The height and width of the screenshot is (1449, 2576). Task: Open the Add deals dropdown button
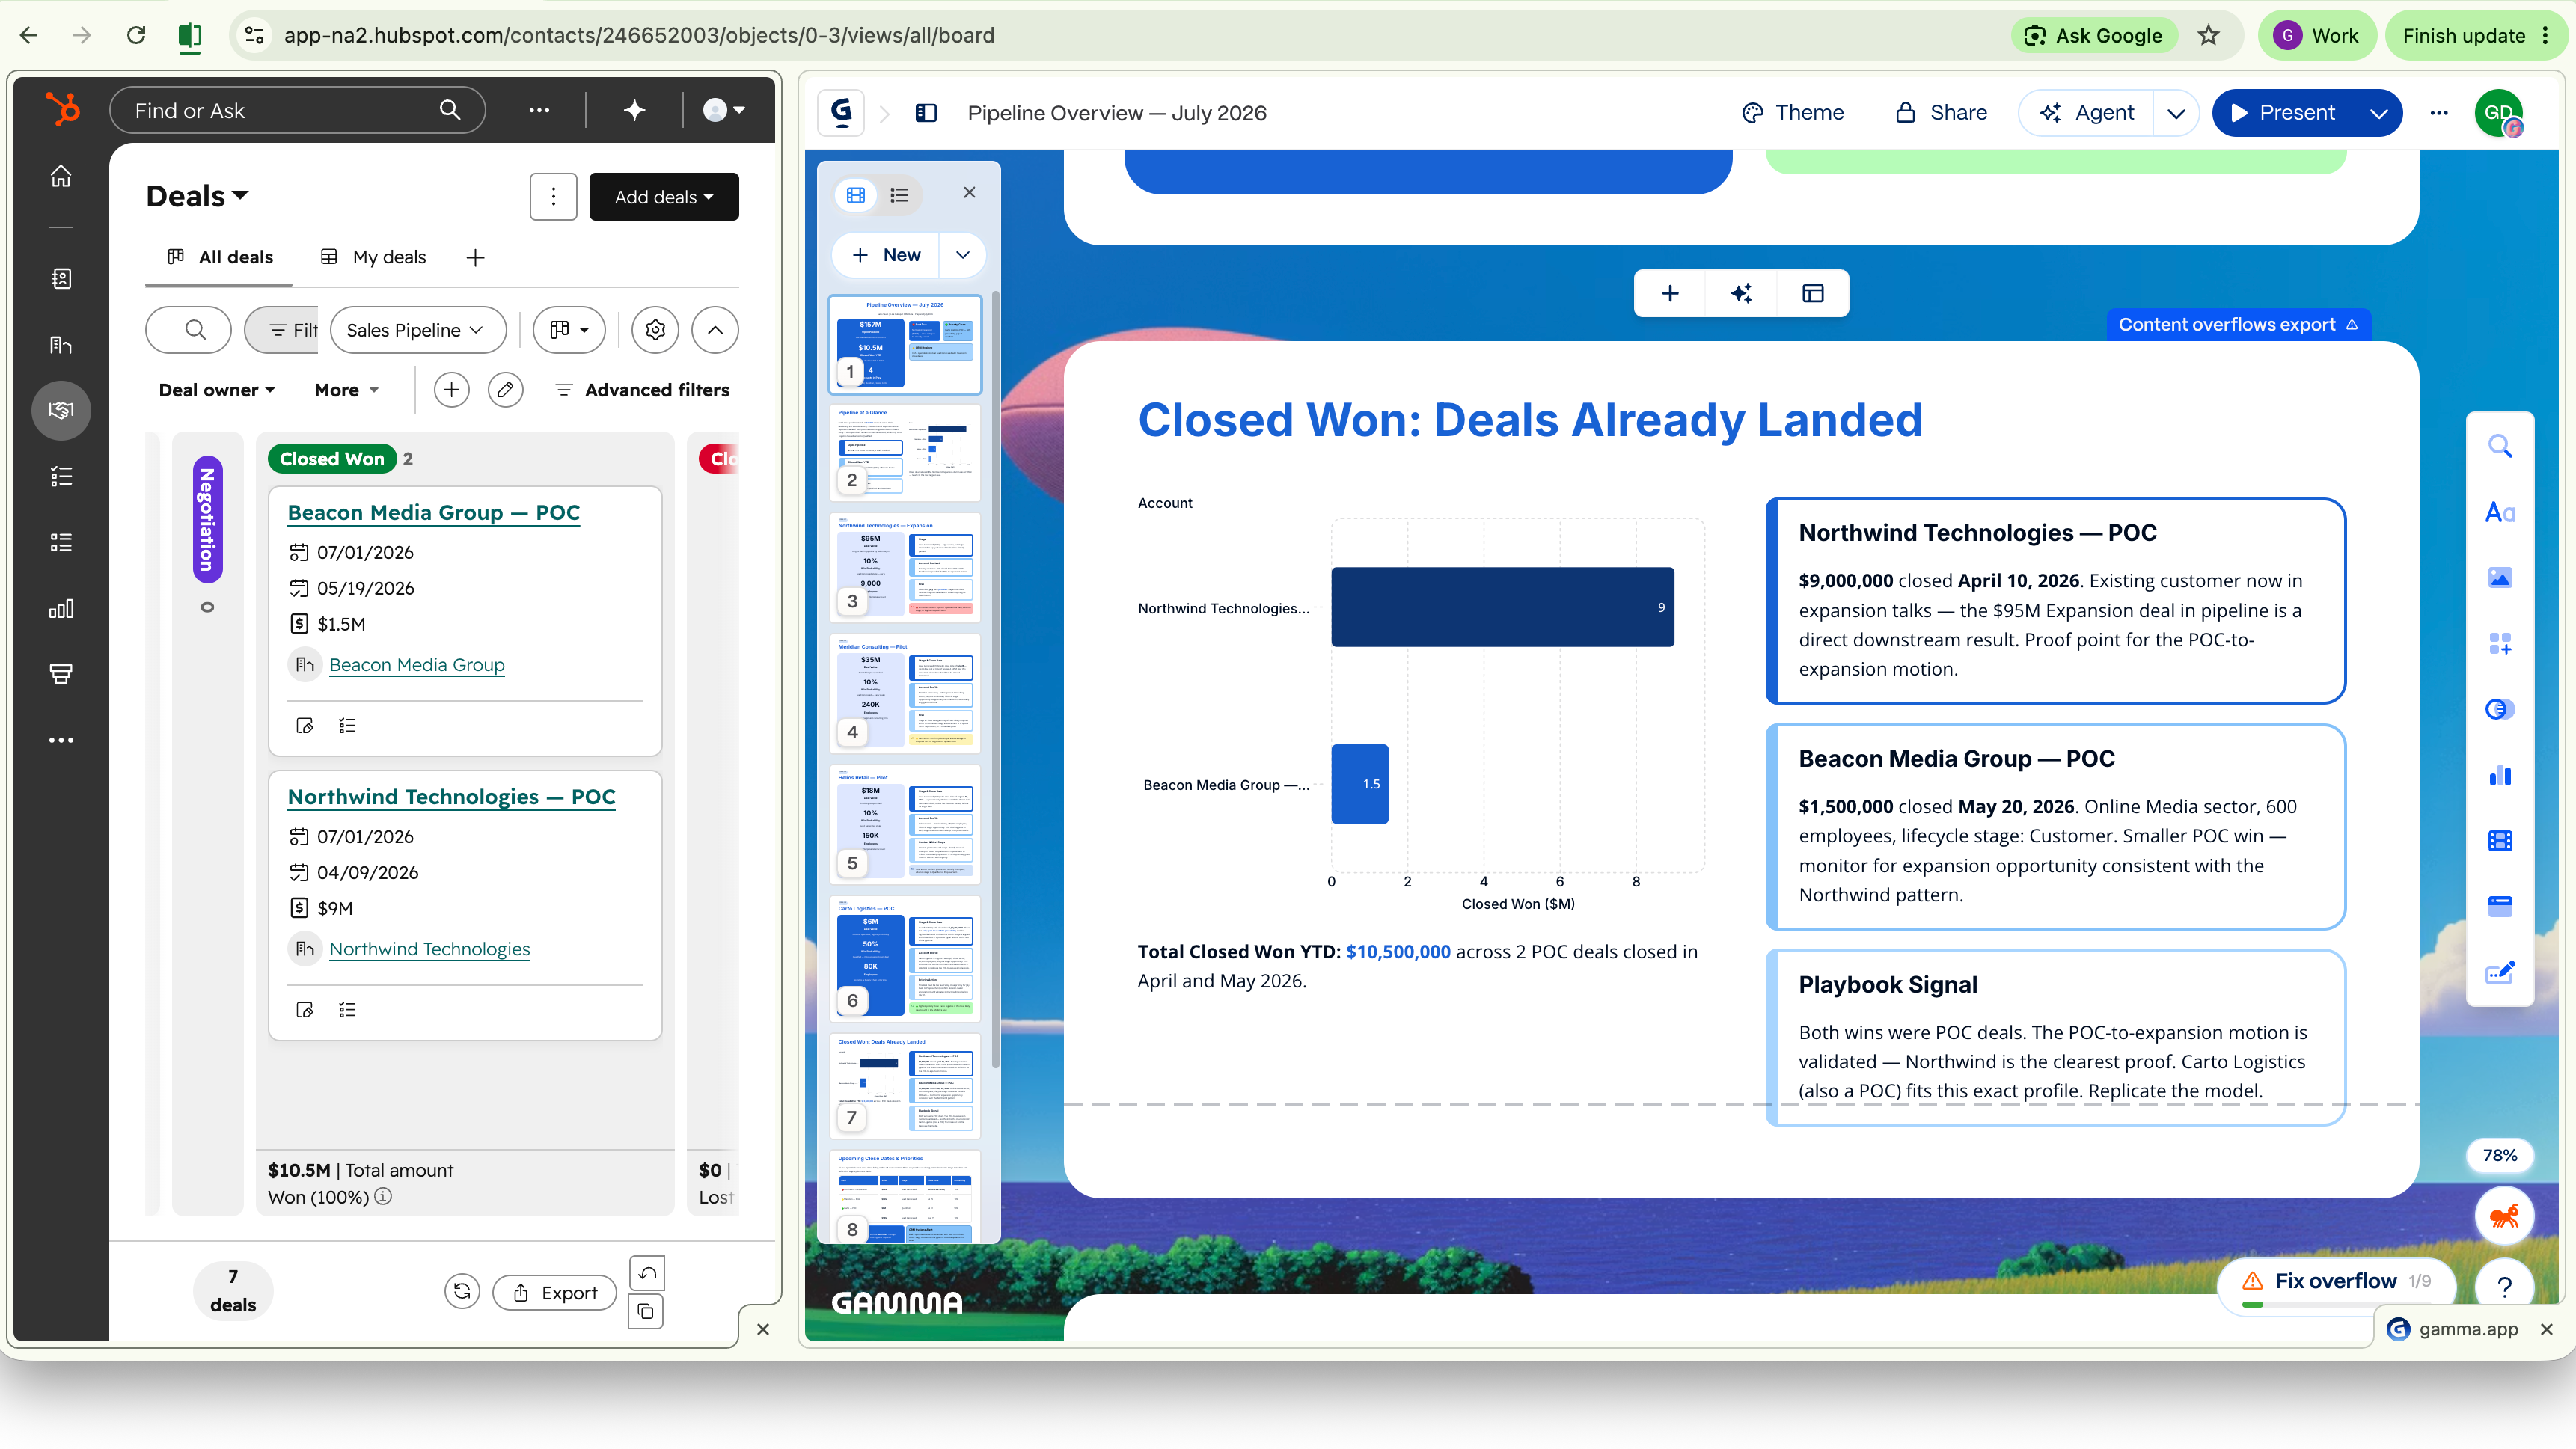coord(664,197)
